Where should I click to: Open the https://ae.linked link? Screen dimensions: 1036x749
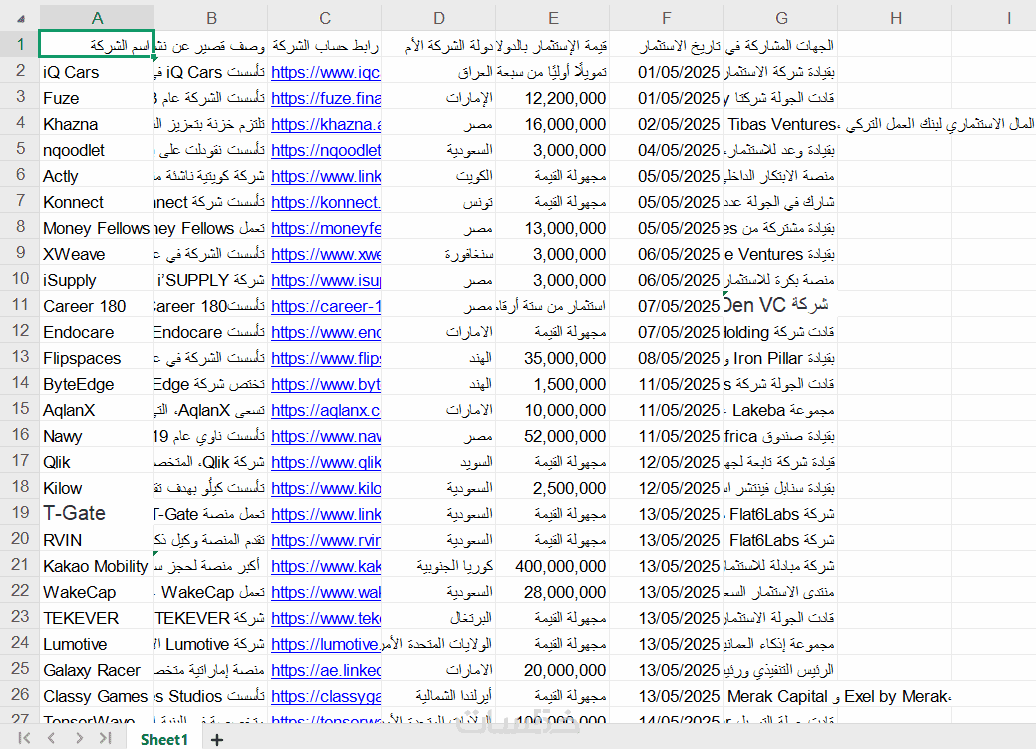coord(326,670)
